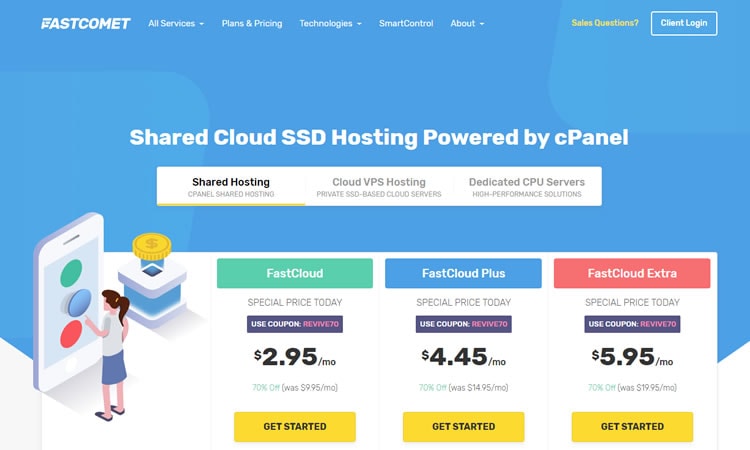Expand the Technologies dropdown menu
The image size is (750, 450).
click(x=331, y=23)
